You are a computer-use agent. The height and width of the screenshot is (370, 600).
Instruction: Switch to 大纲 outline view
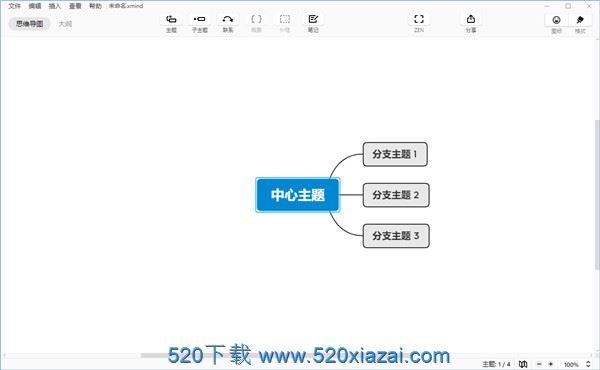pos(65,24)
